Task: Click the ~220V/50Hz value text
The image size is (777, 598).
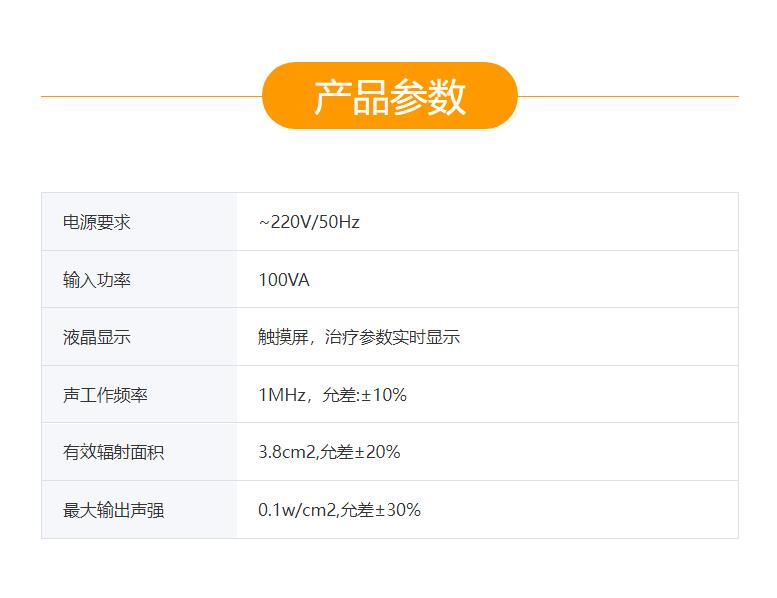Action: click(308, 222)
